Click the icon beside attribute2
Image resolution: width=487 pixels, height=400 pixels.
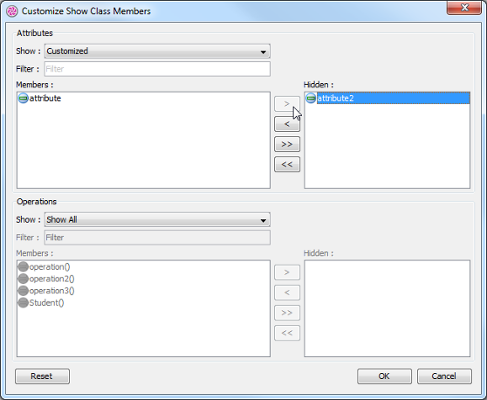pyautogui.click(x=311, y=98)
